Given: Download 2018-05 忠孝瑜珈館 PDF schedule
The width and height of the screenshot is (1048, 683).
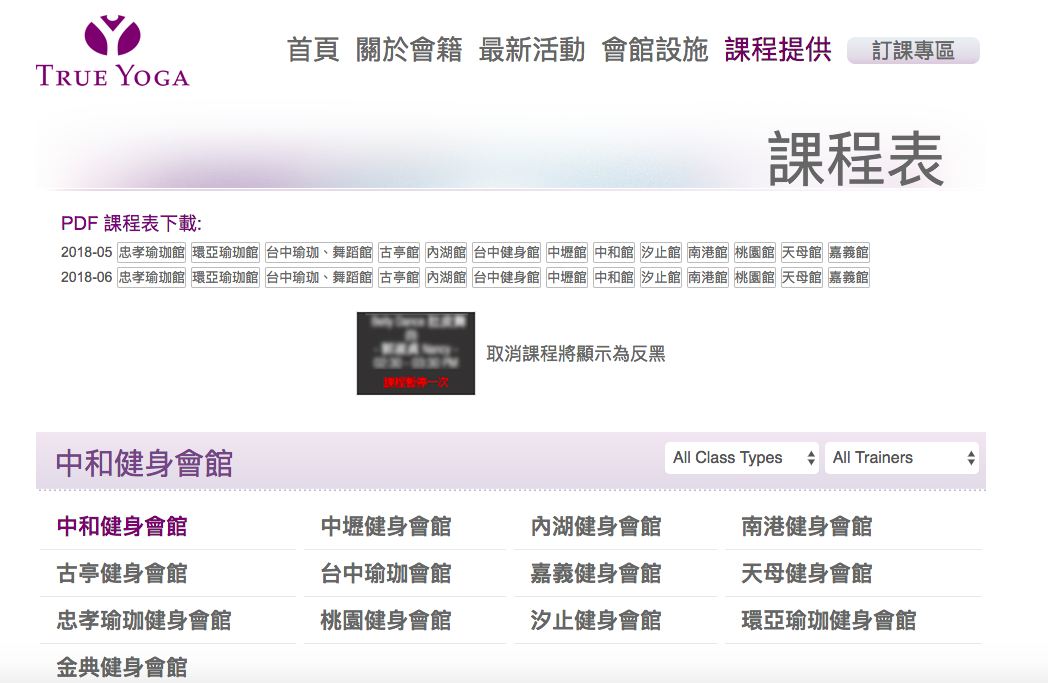Looking at the screenshot, I should 152,253.
